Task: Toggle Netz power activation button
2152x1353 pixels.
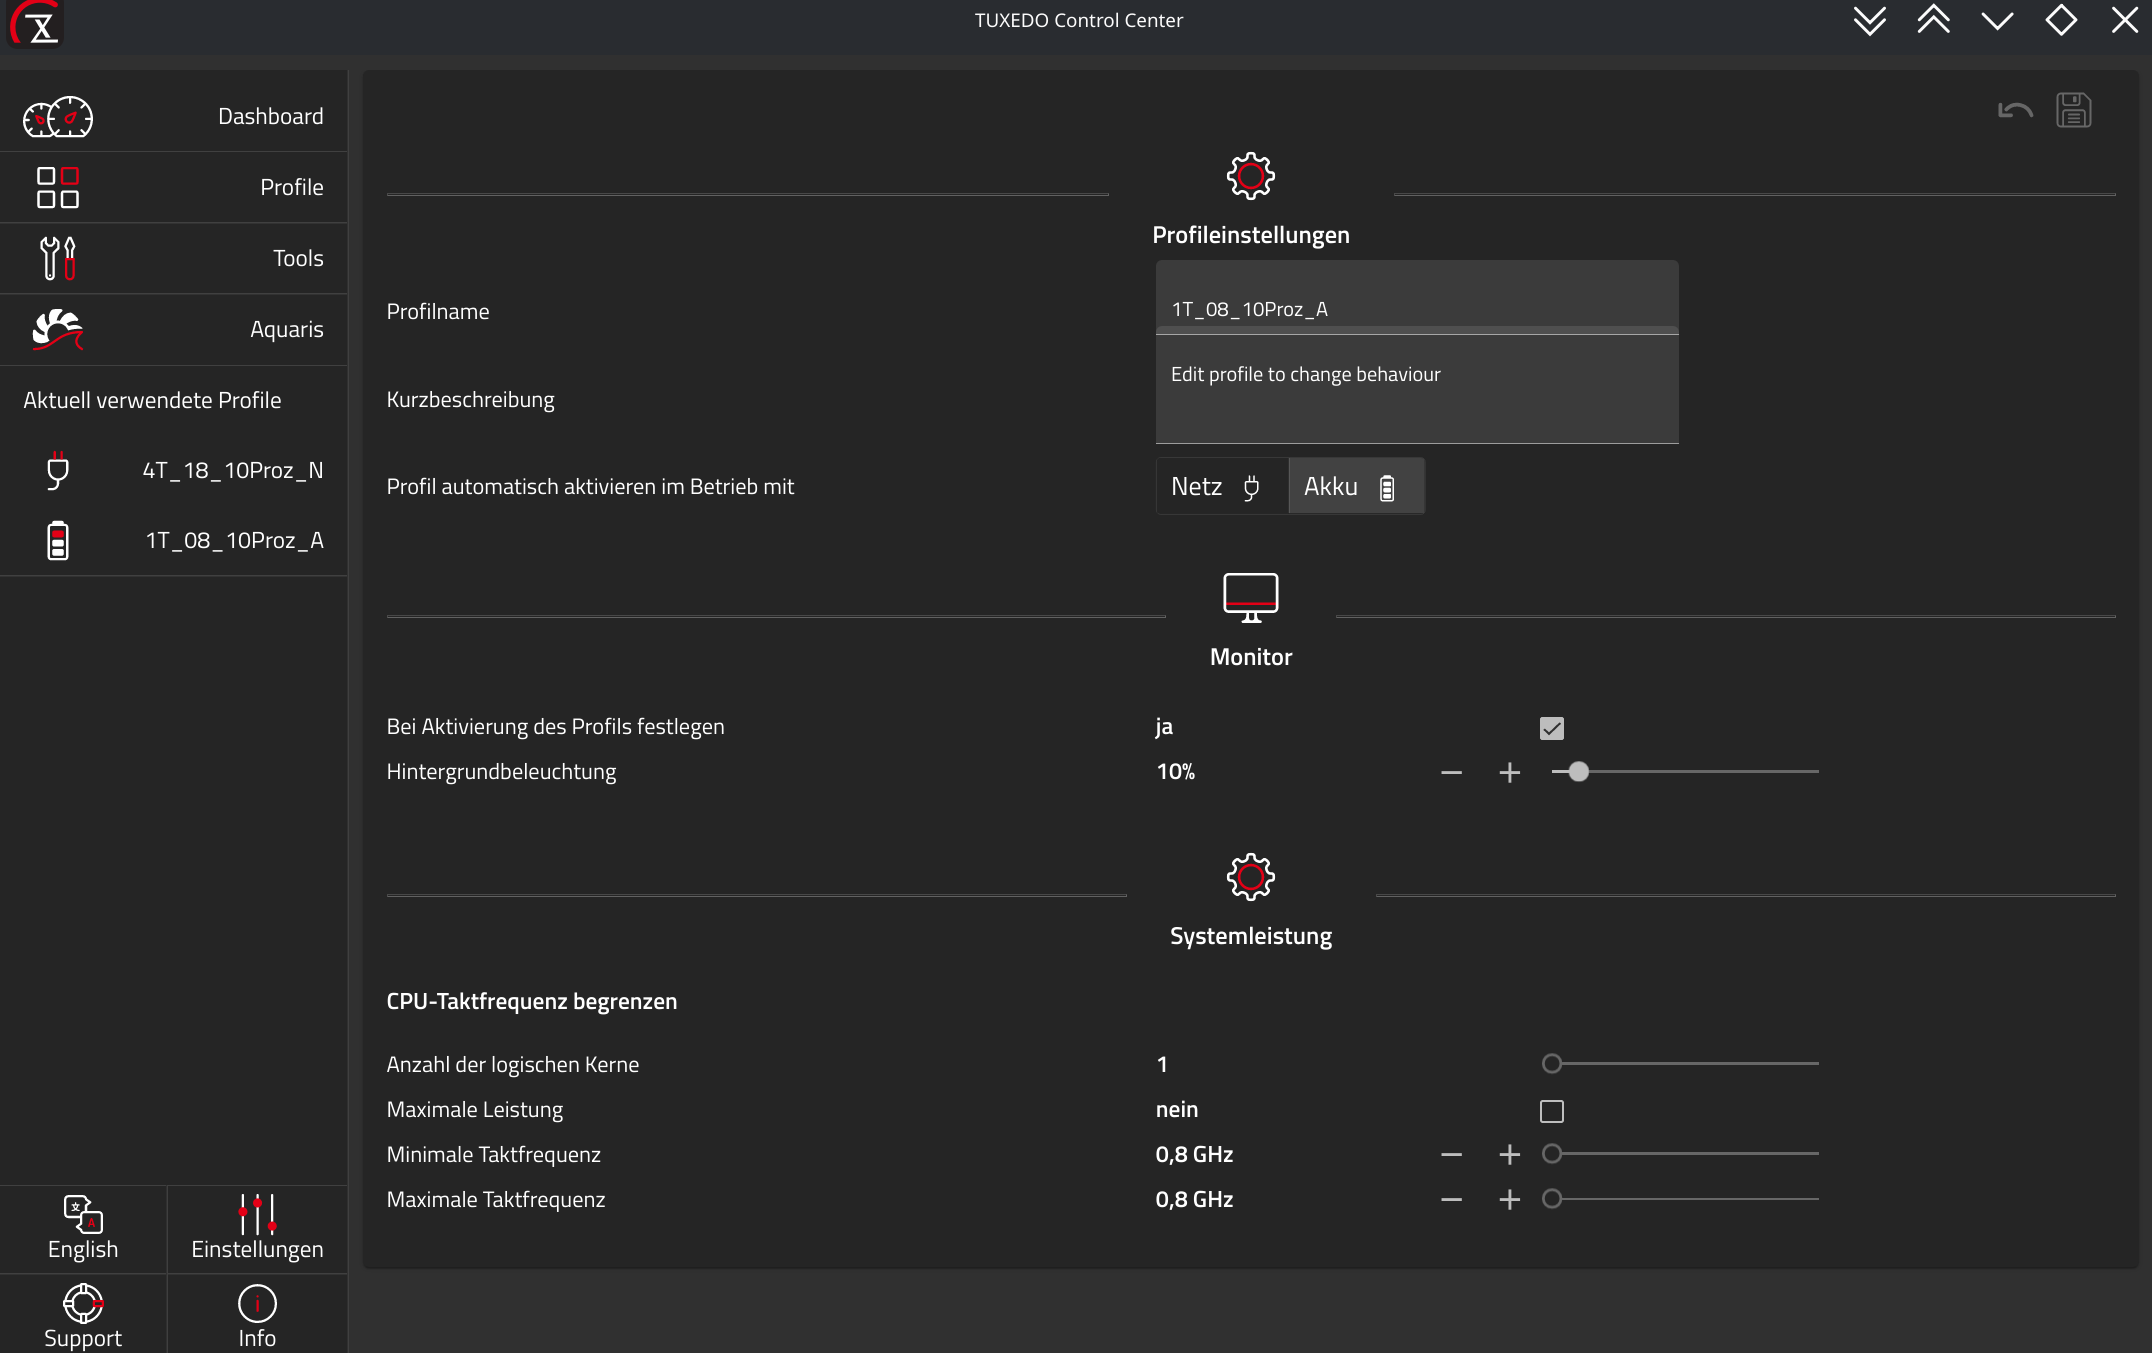Action: pyautogui.click(x=1221, y=487)
